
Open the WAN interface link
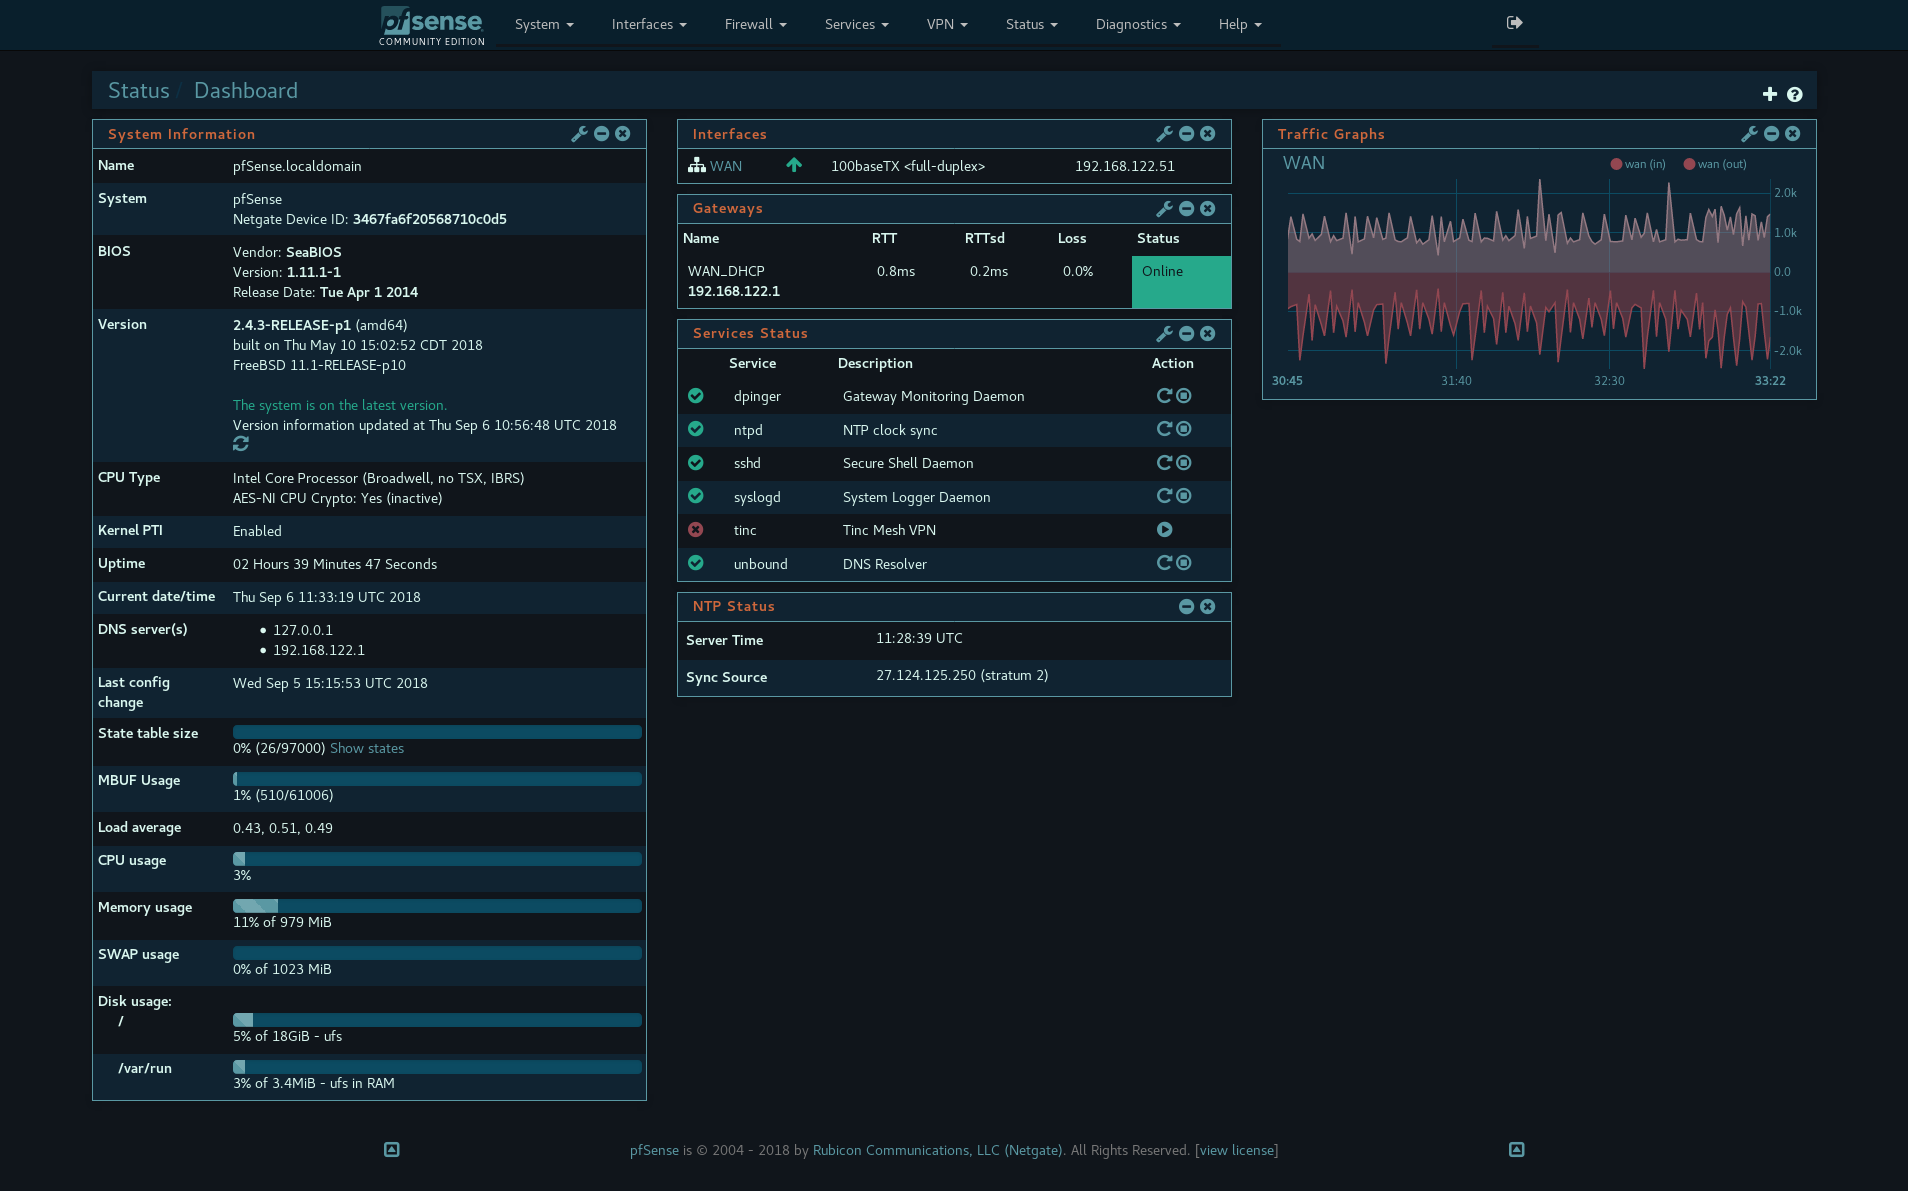(x=726, y=166)
